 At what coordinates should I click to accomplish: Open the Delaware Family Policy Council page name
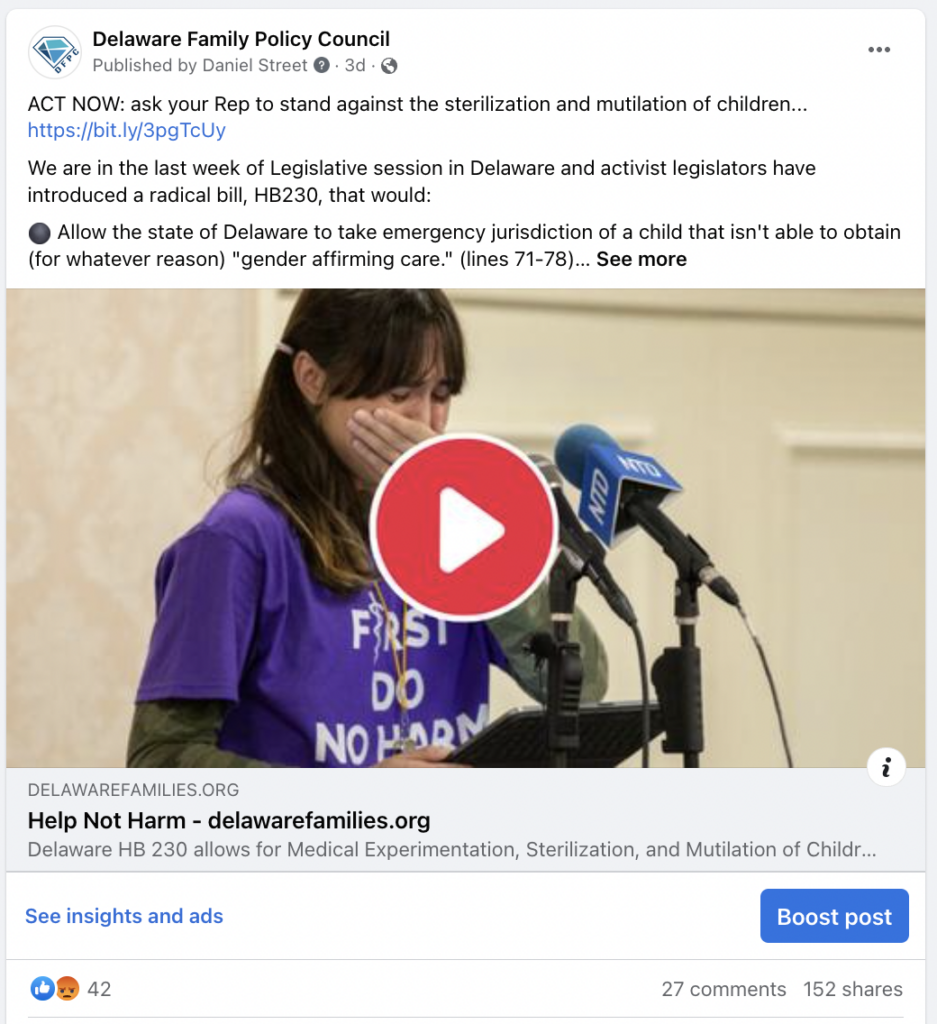click(x=241, y=39)
